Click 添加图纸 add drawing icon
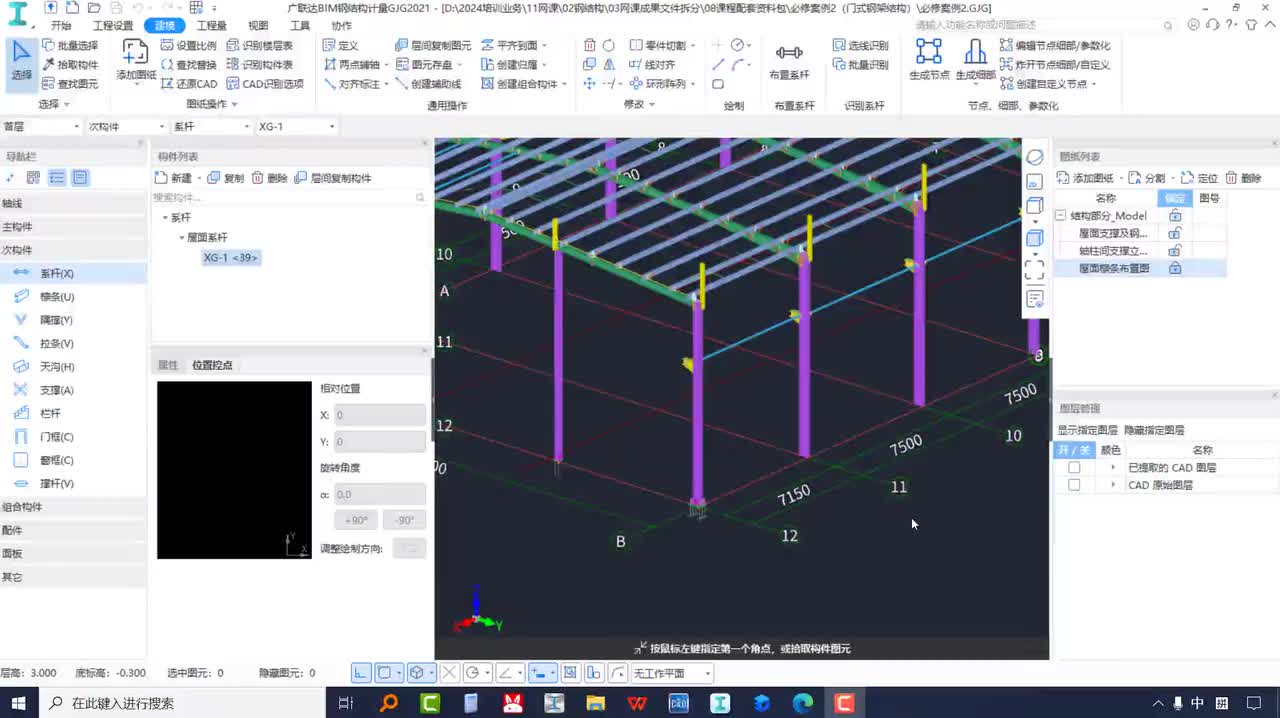 click(135, 51)
